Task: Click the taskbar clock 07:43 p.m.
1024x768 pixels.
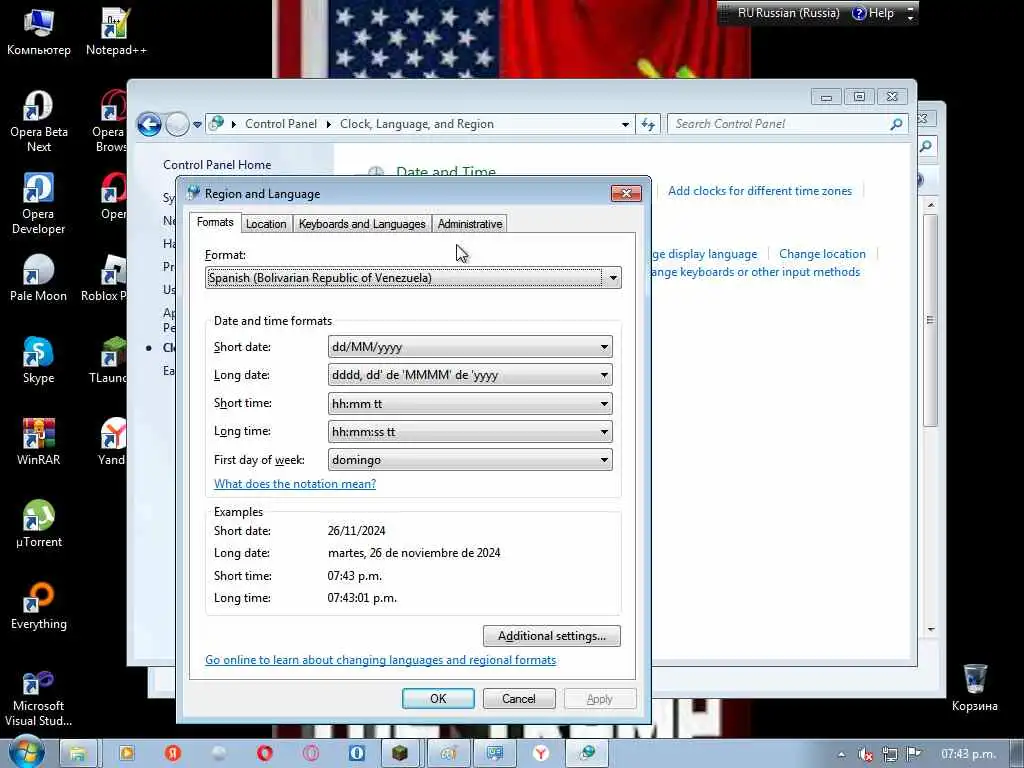Action: (x=968, y=754)
